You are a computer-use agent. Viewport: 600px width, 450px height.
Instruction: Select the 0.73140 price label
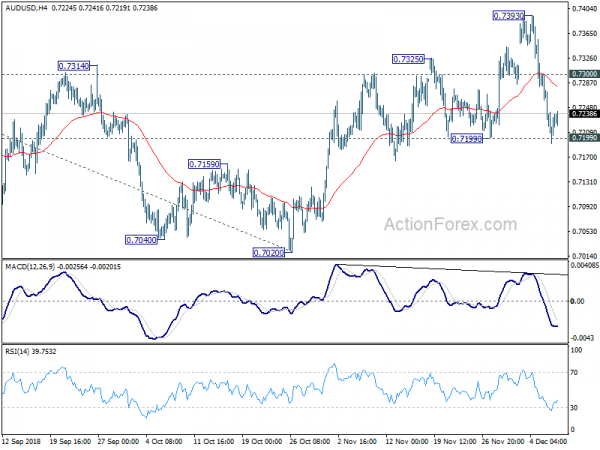click(75, 66)
